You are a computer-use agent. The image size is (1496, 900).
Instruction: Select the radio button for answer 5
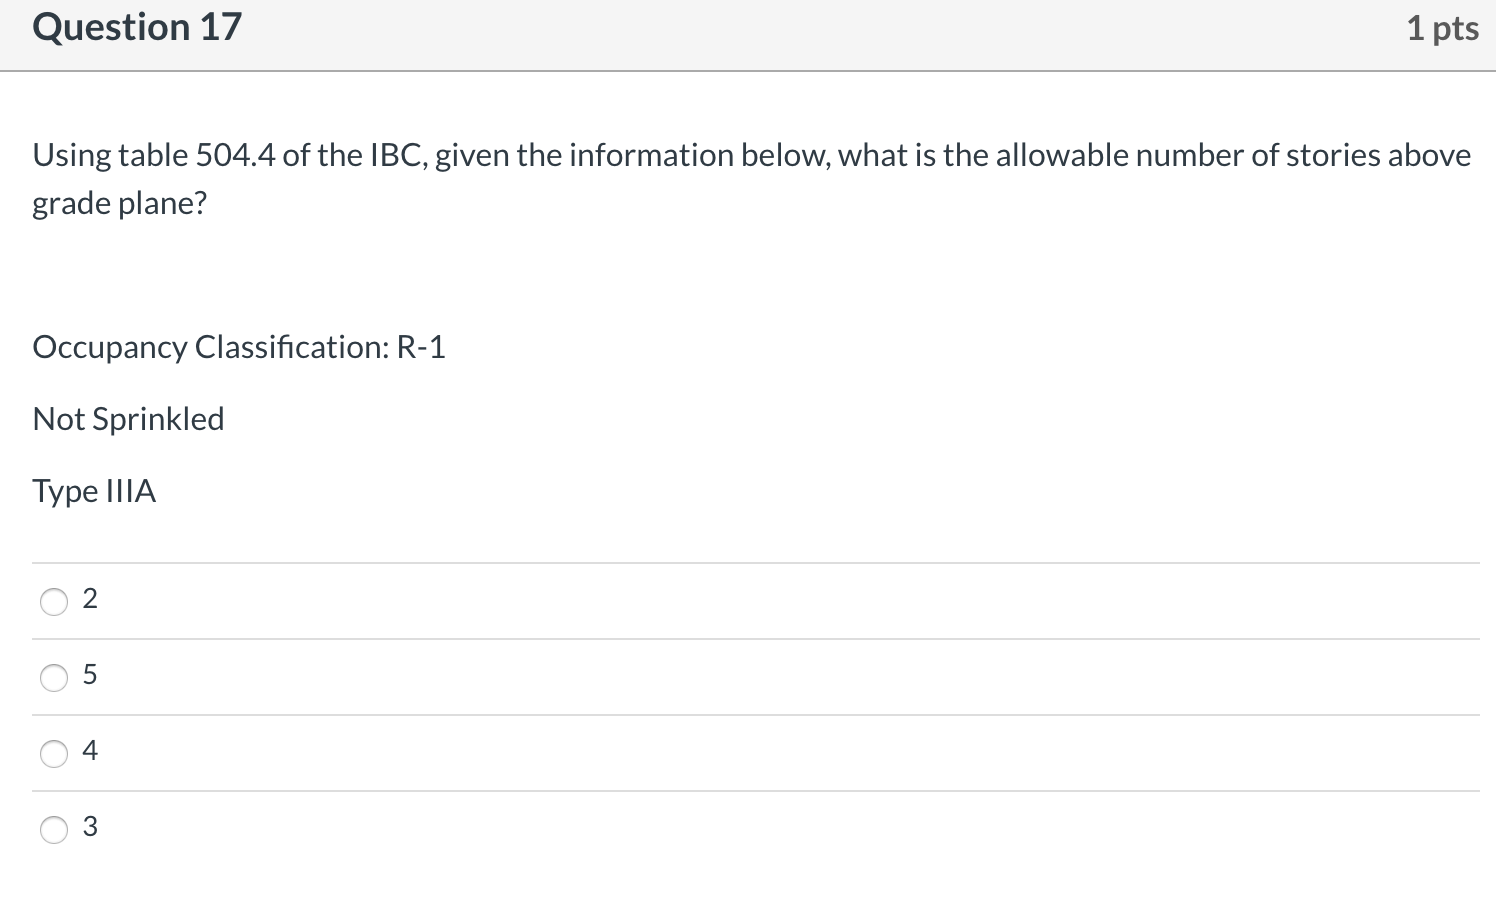click(x=54, y=677)
